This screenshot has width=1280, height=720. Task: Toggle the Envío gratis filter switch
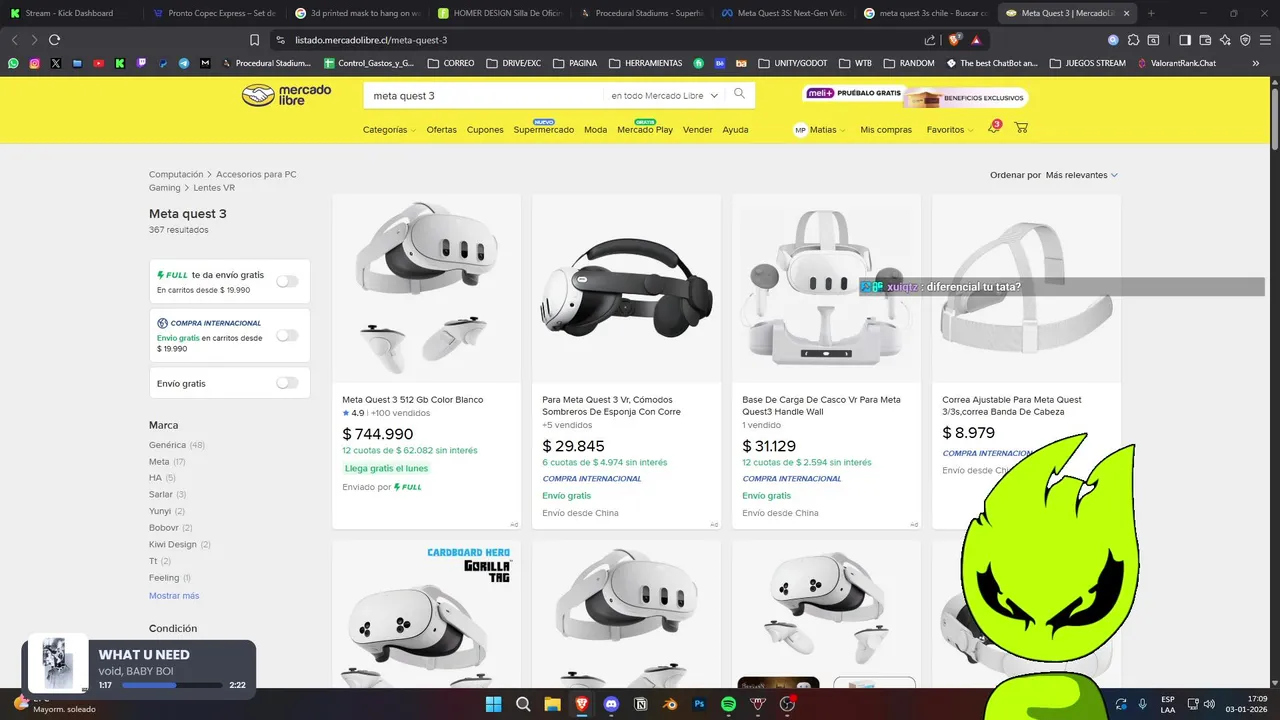click(x=287, y=383)
